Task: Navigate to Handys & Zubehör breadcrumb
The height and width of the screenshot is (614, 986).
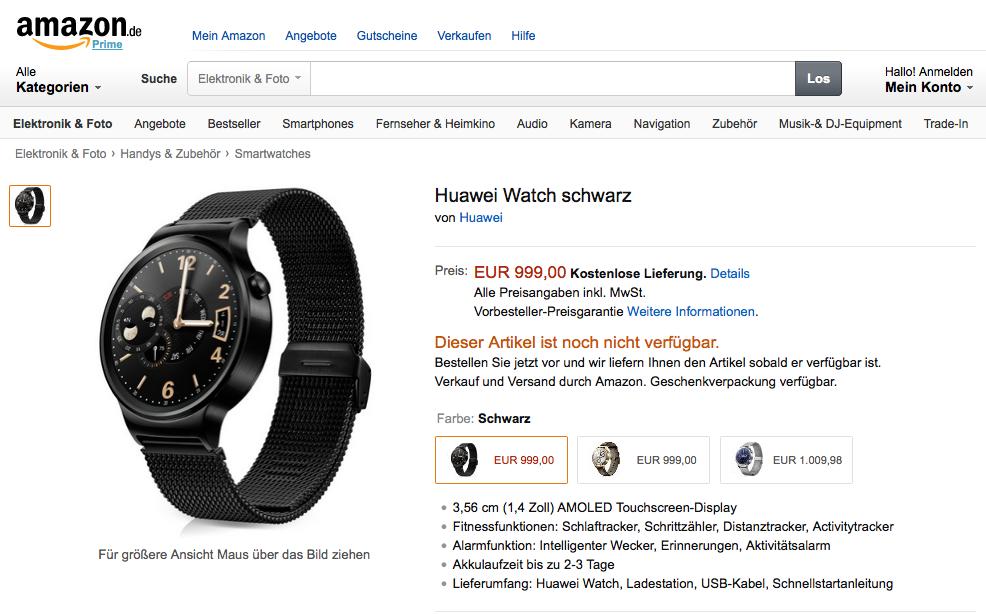Action: 170,154
